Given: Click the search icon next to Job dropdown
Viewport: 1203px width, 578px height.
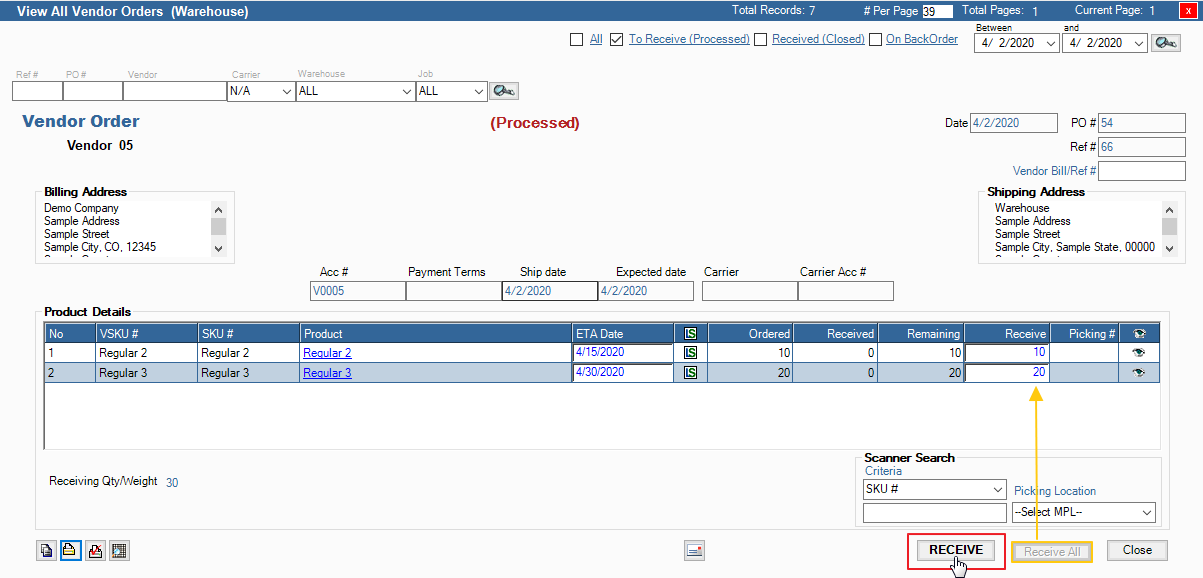Looking at the screenshot, I should [503, 91].
